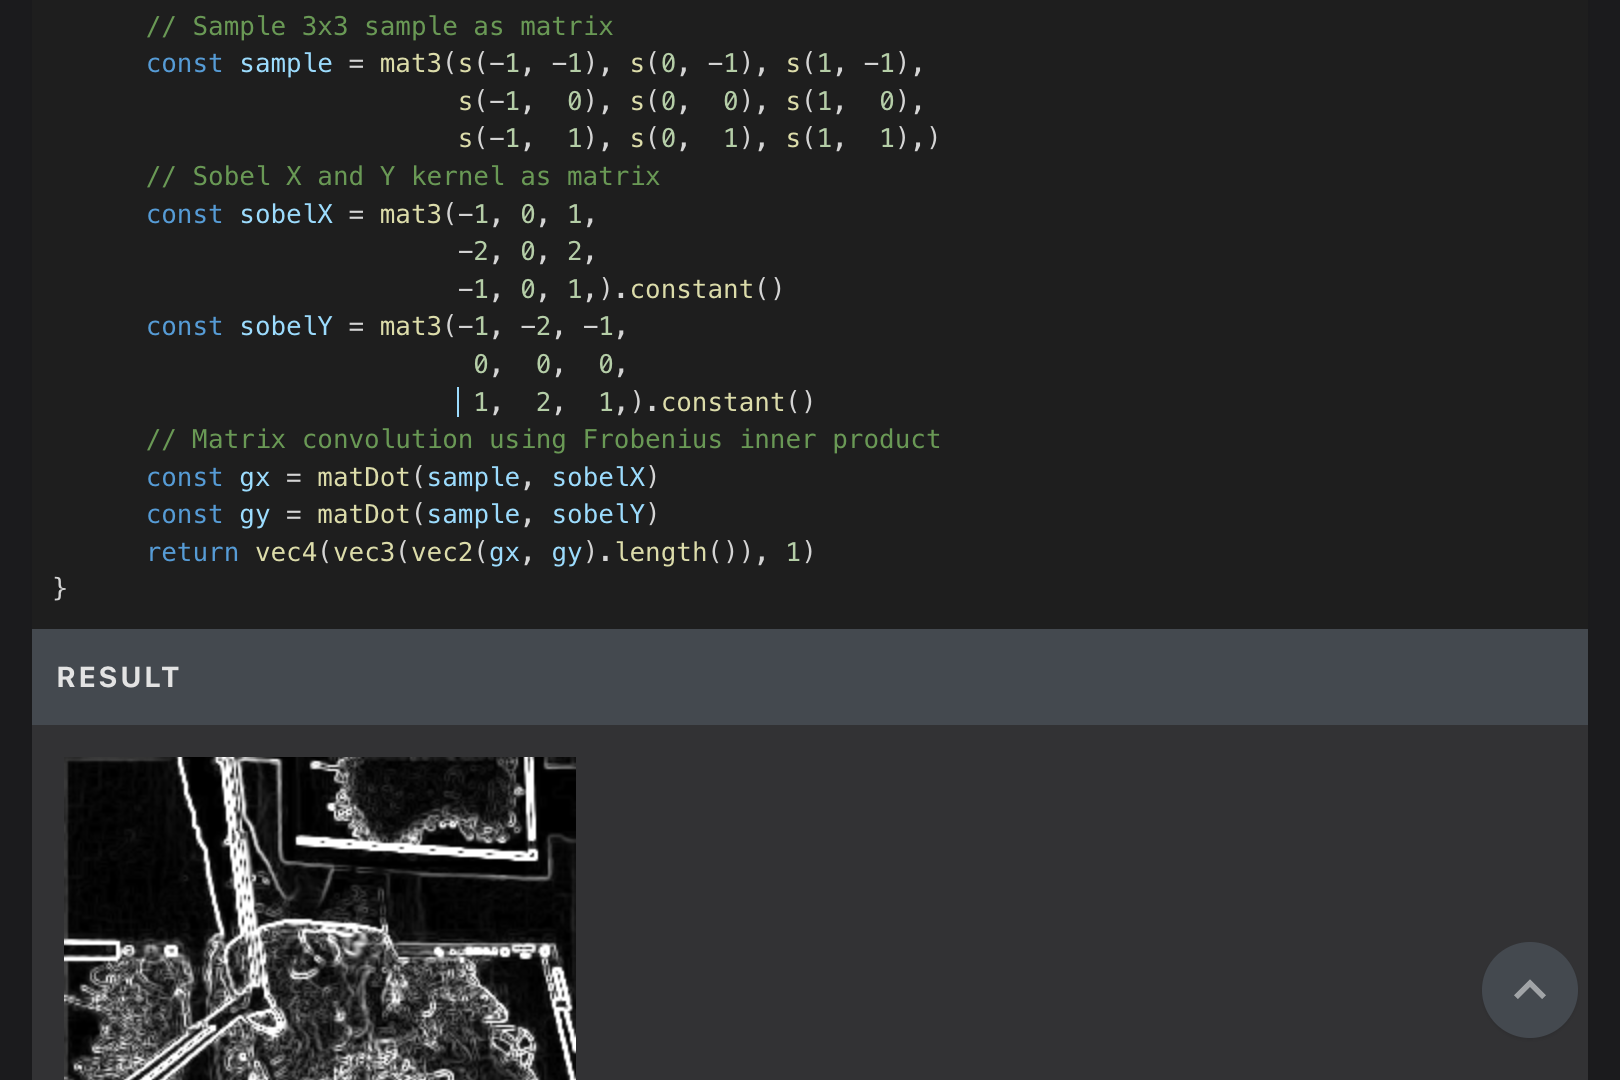Select the gx constant name

(x=253, y=477)
